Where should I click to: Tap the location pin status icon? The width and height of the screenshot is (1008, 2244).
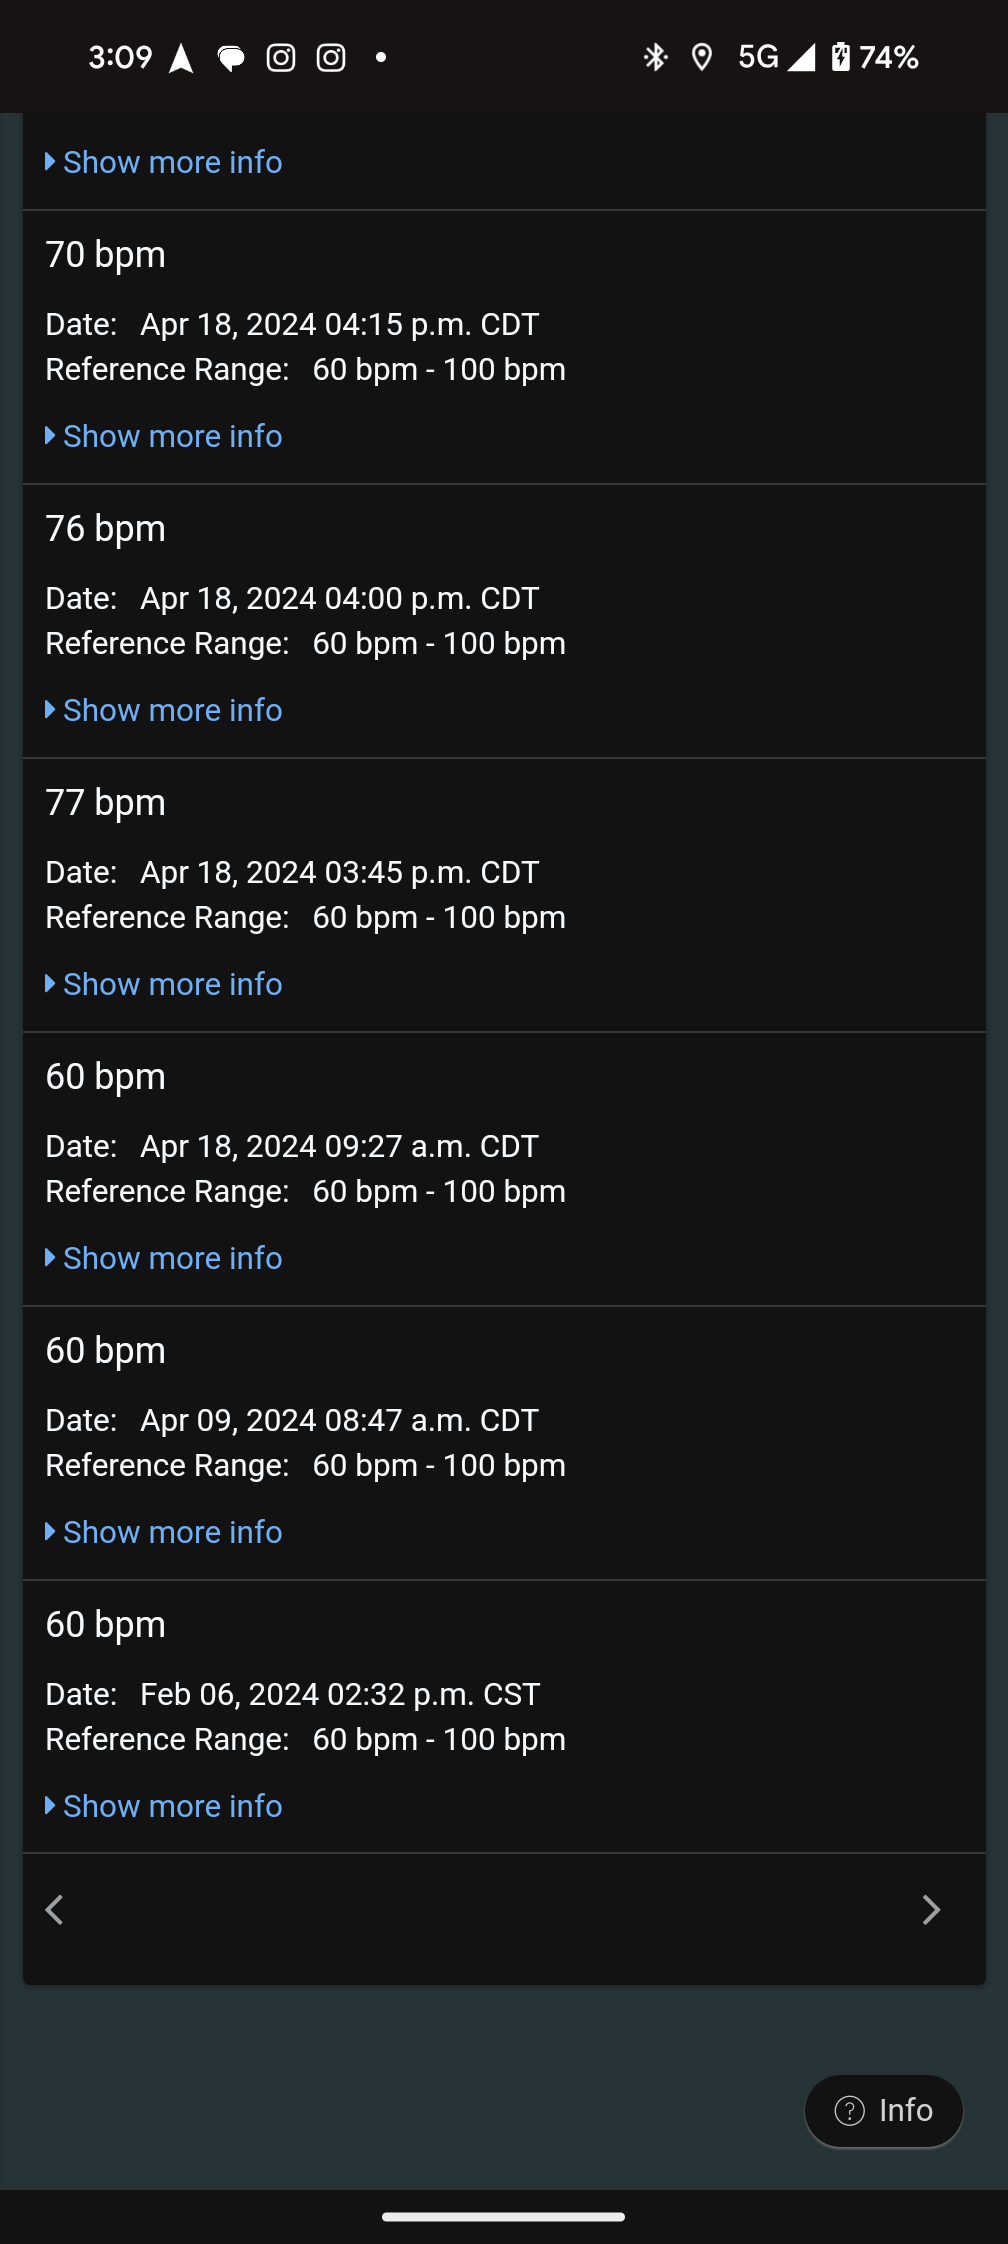[x=702, y=58]
